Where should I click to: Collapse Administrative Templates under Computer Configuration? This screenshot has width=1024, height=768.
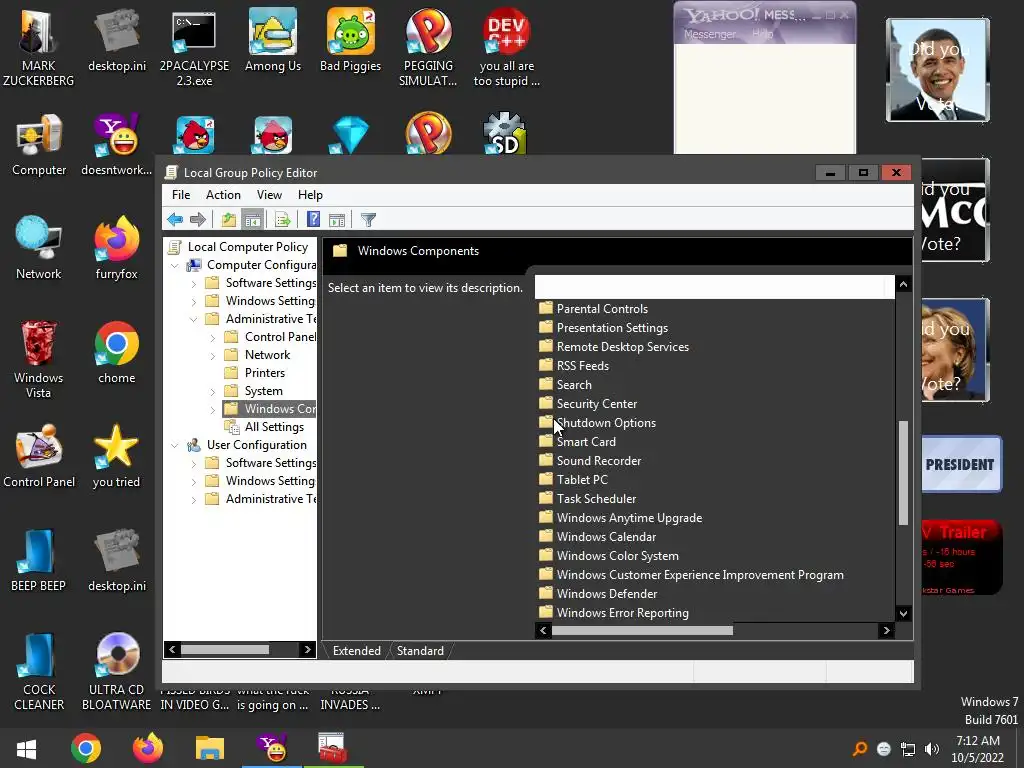tap(194, 319)
